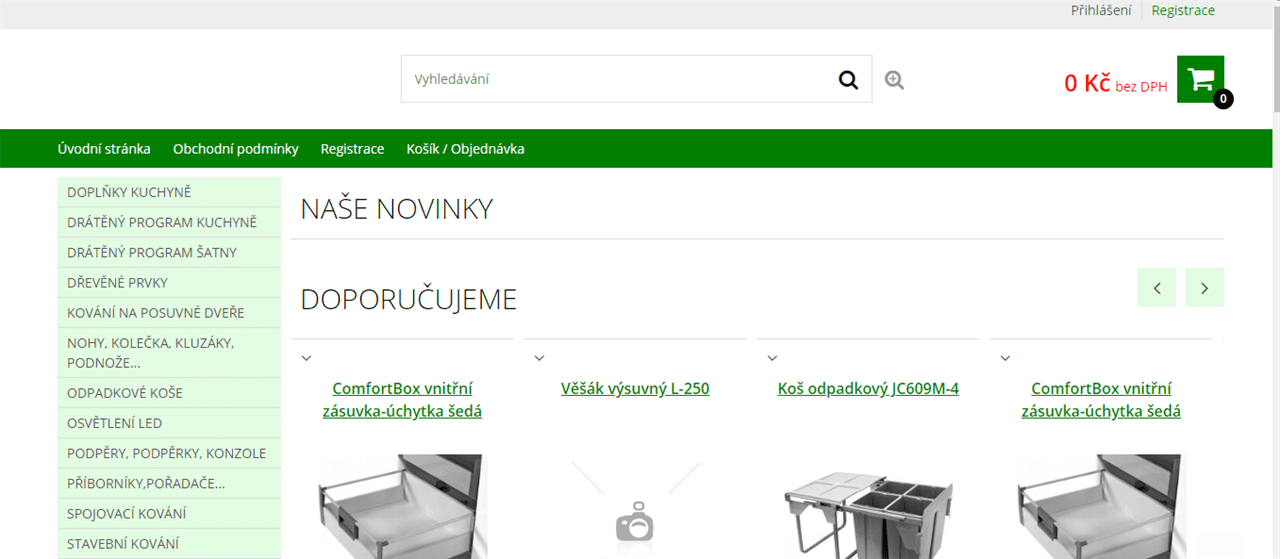Expand chevron above first ComfortBox product
Viewport: 1280px width, 559px height.
(306, 357)
